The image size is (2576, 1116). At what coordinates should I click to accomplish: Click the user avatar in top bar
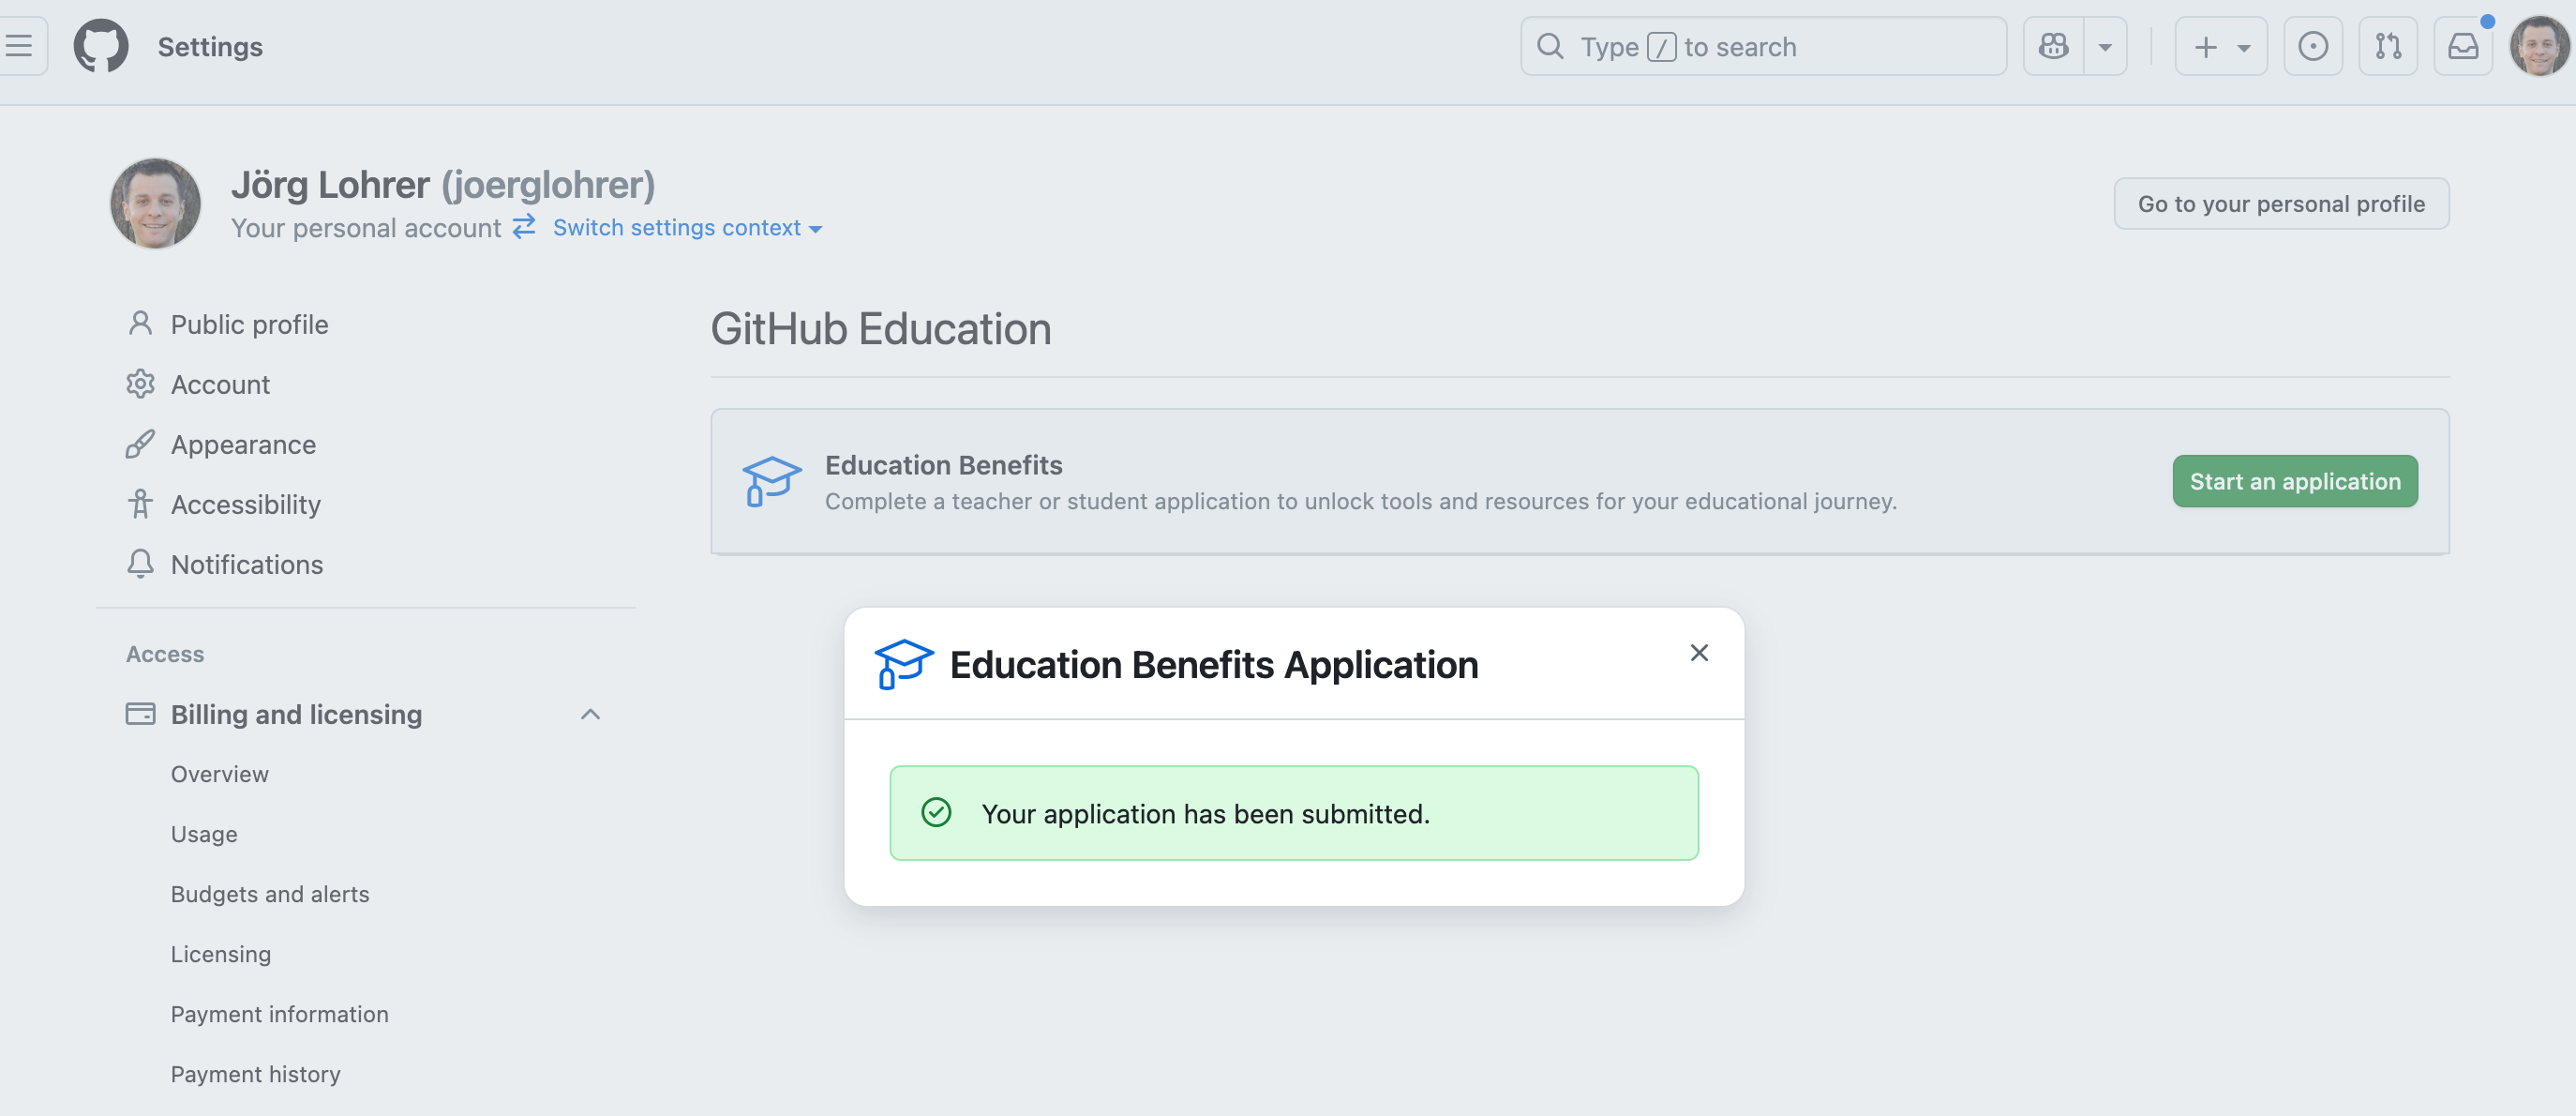tap(2539, 46)
